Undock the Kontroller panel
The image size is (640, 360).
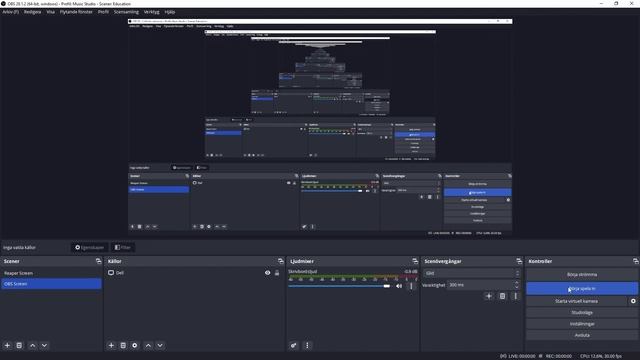636,261
